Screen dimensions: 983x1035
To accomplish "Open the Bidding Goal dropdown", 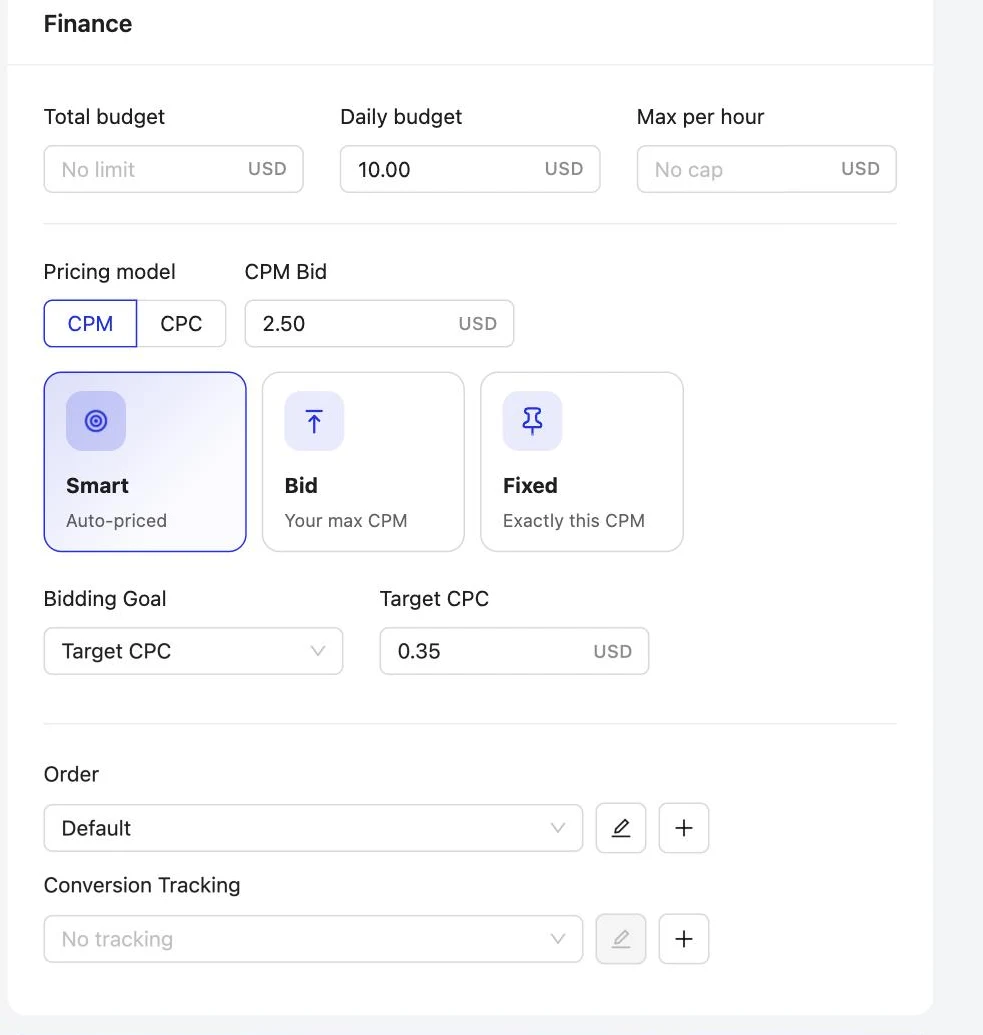I will (193, 651).
